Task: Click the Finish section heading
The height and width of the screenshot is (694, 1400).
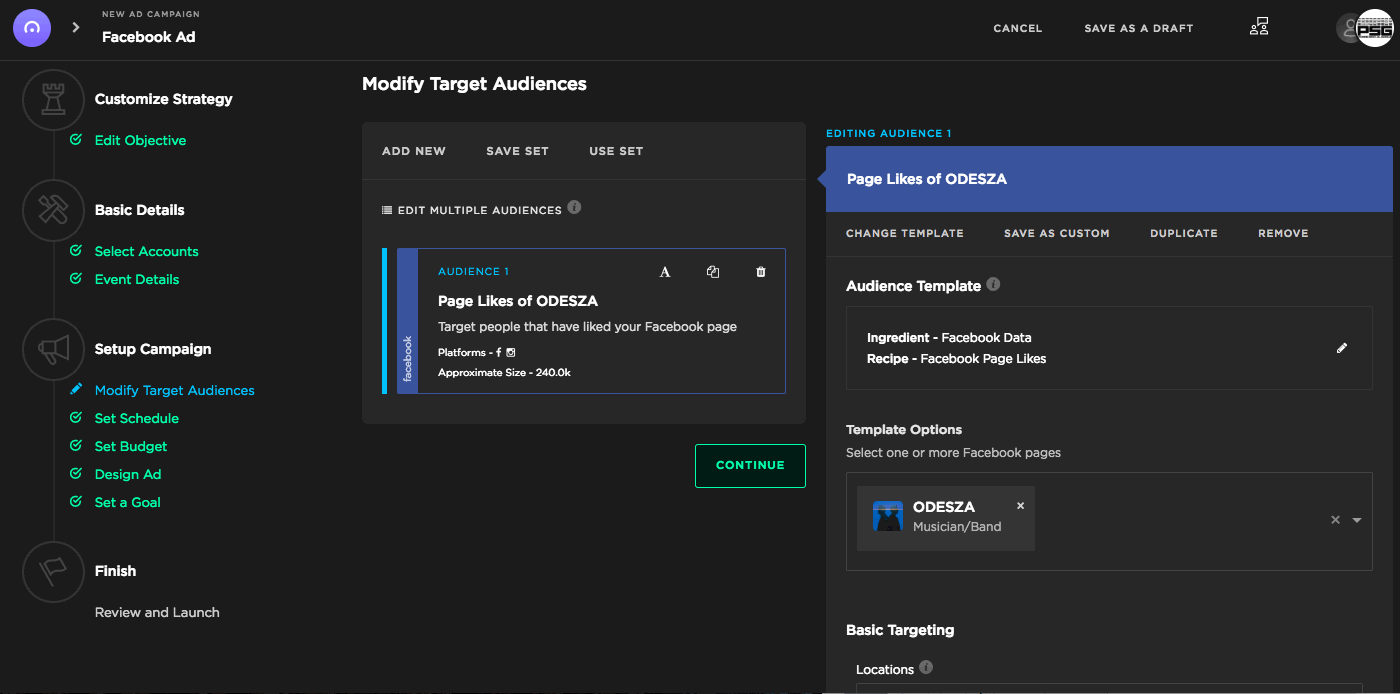Action: 116,571
